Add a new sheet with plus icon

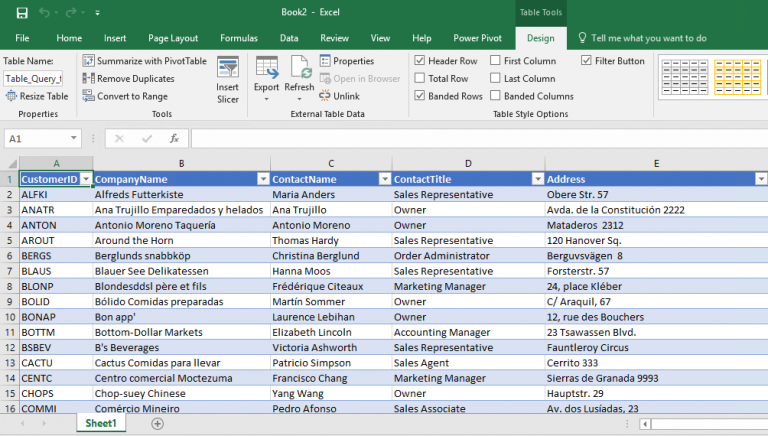coord(157,424)
